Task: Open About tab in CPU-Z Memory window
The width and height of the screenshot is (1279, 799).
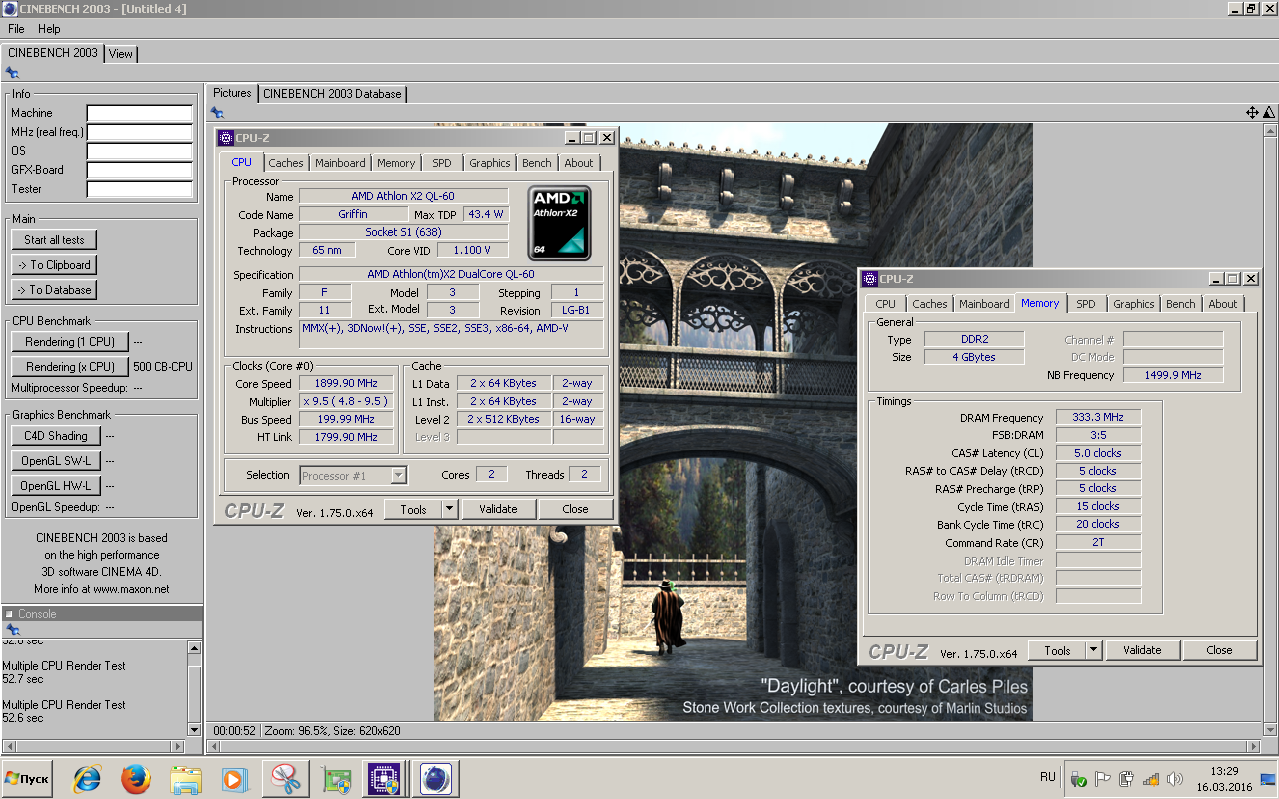Action: click(1223, 304)
